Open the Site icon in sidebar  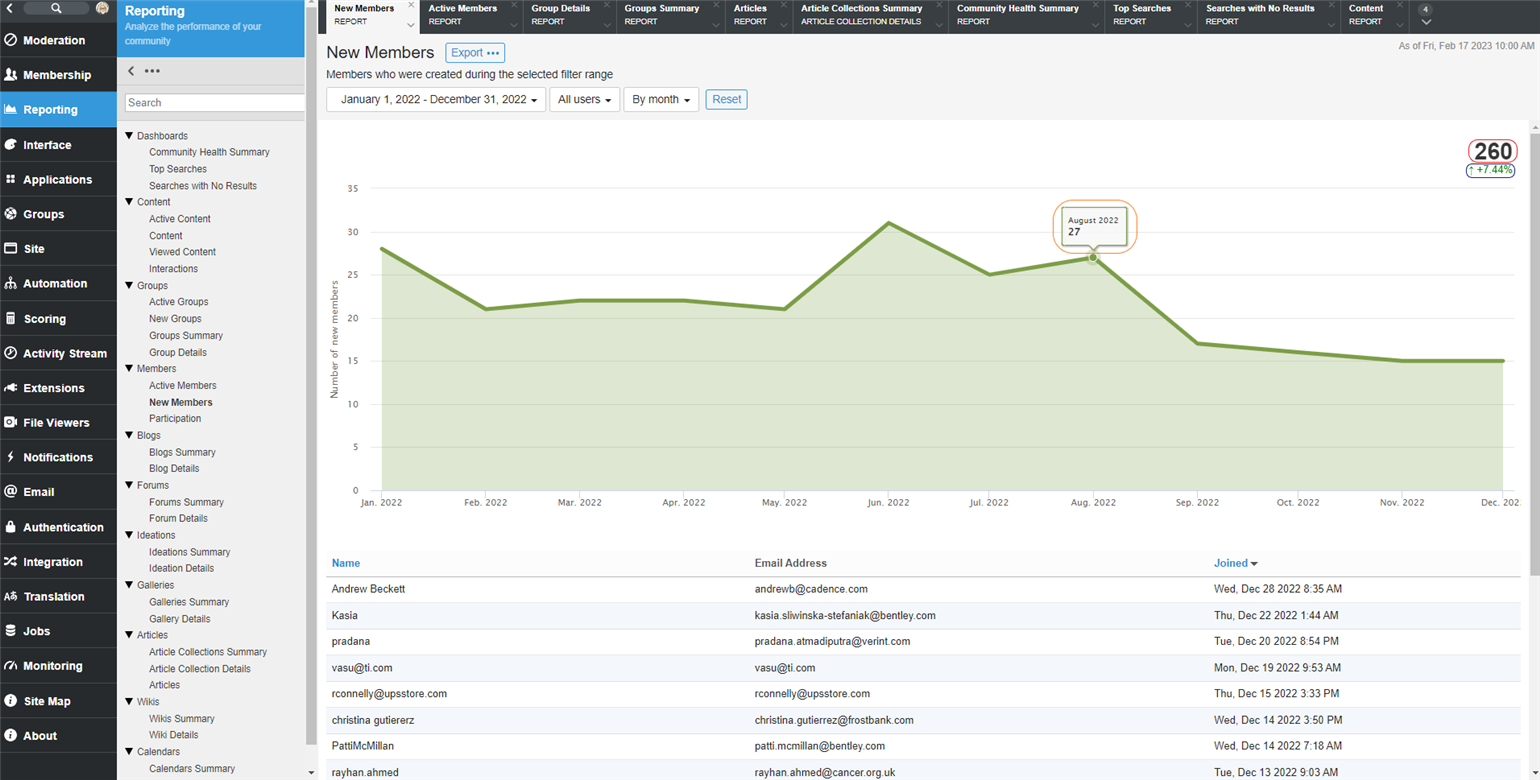11,249
